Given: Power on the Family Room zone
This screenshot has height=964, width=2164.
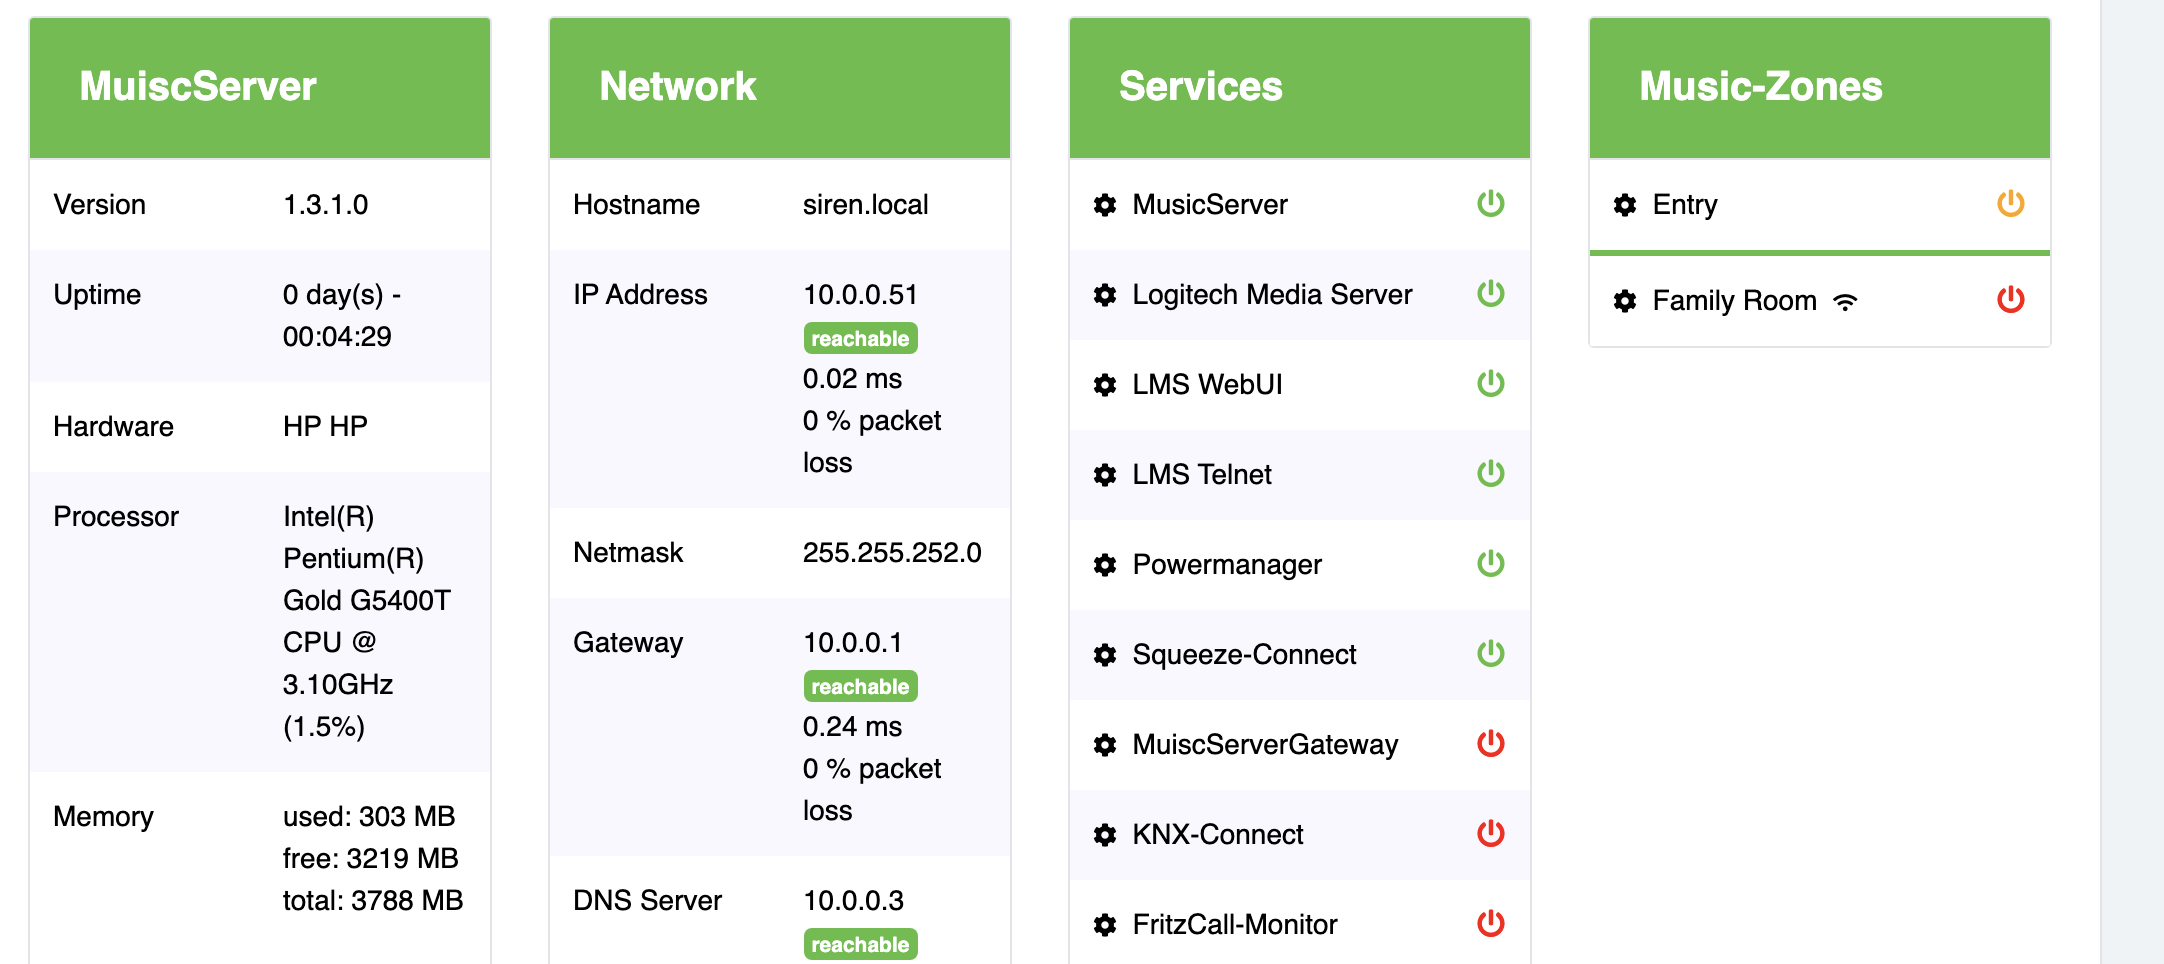Looking at the screenshot, I should coord(2010,300).
